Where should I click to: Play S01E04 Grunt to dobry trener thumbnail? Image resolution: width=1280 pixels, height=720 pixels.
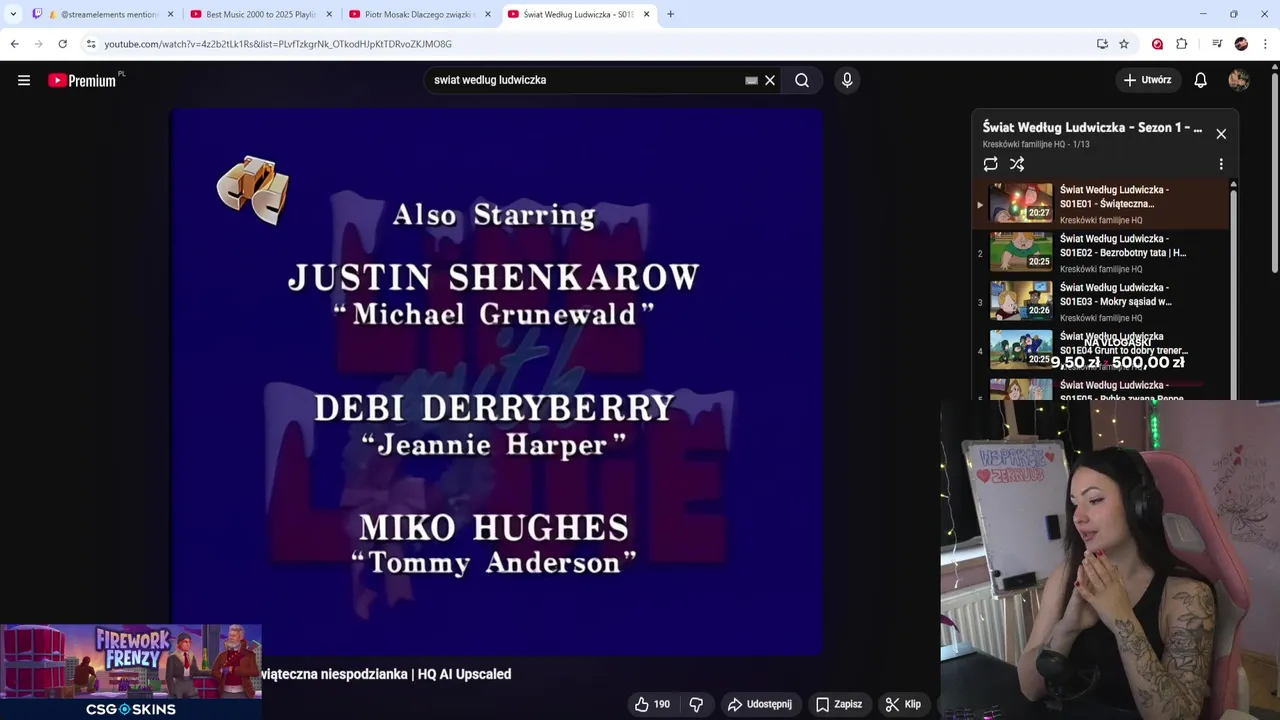pyautogui.click(x=1021, y=349)
